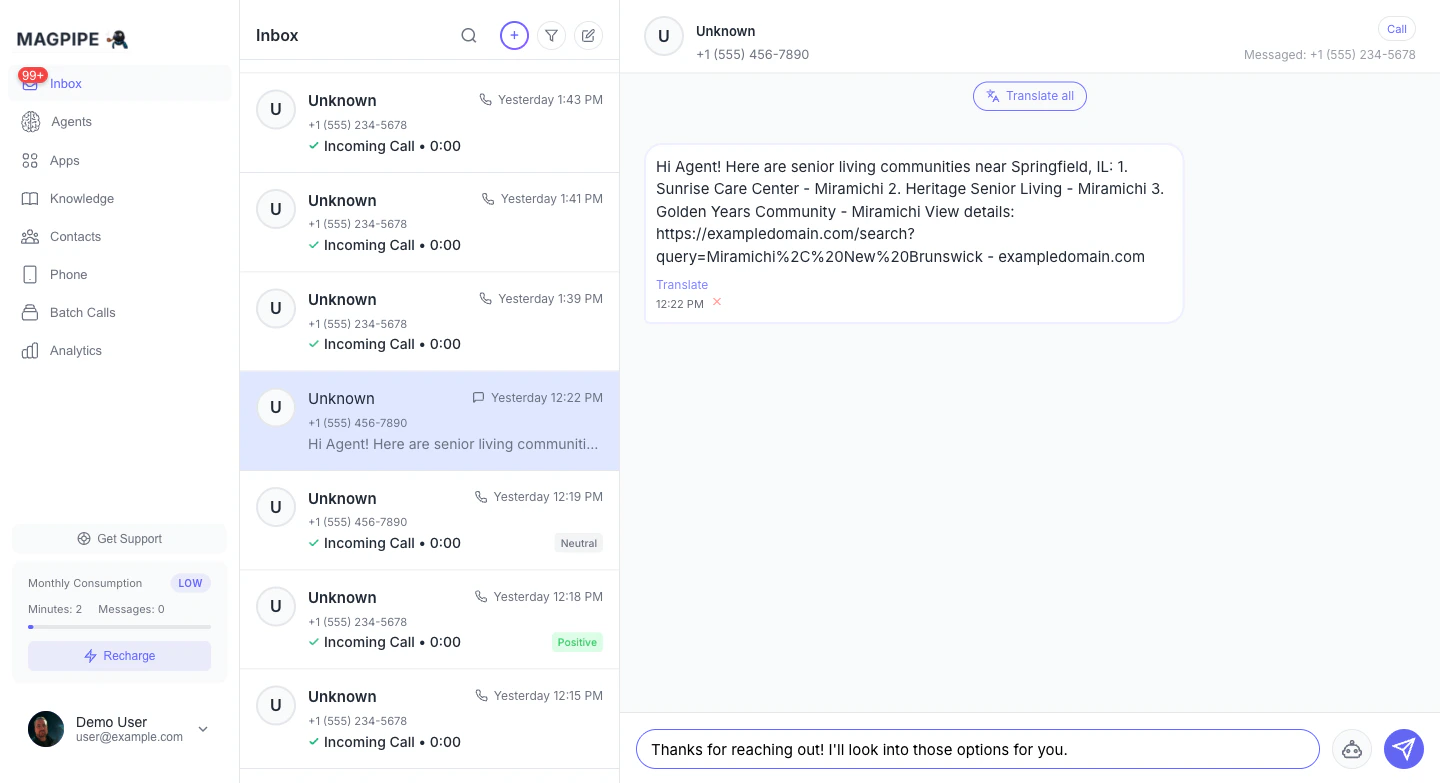Send the message with paper plane button
This screenshot has height=783, width=1440.
1404,749
